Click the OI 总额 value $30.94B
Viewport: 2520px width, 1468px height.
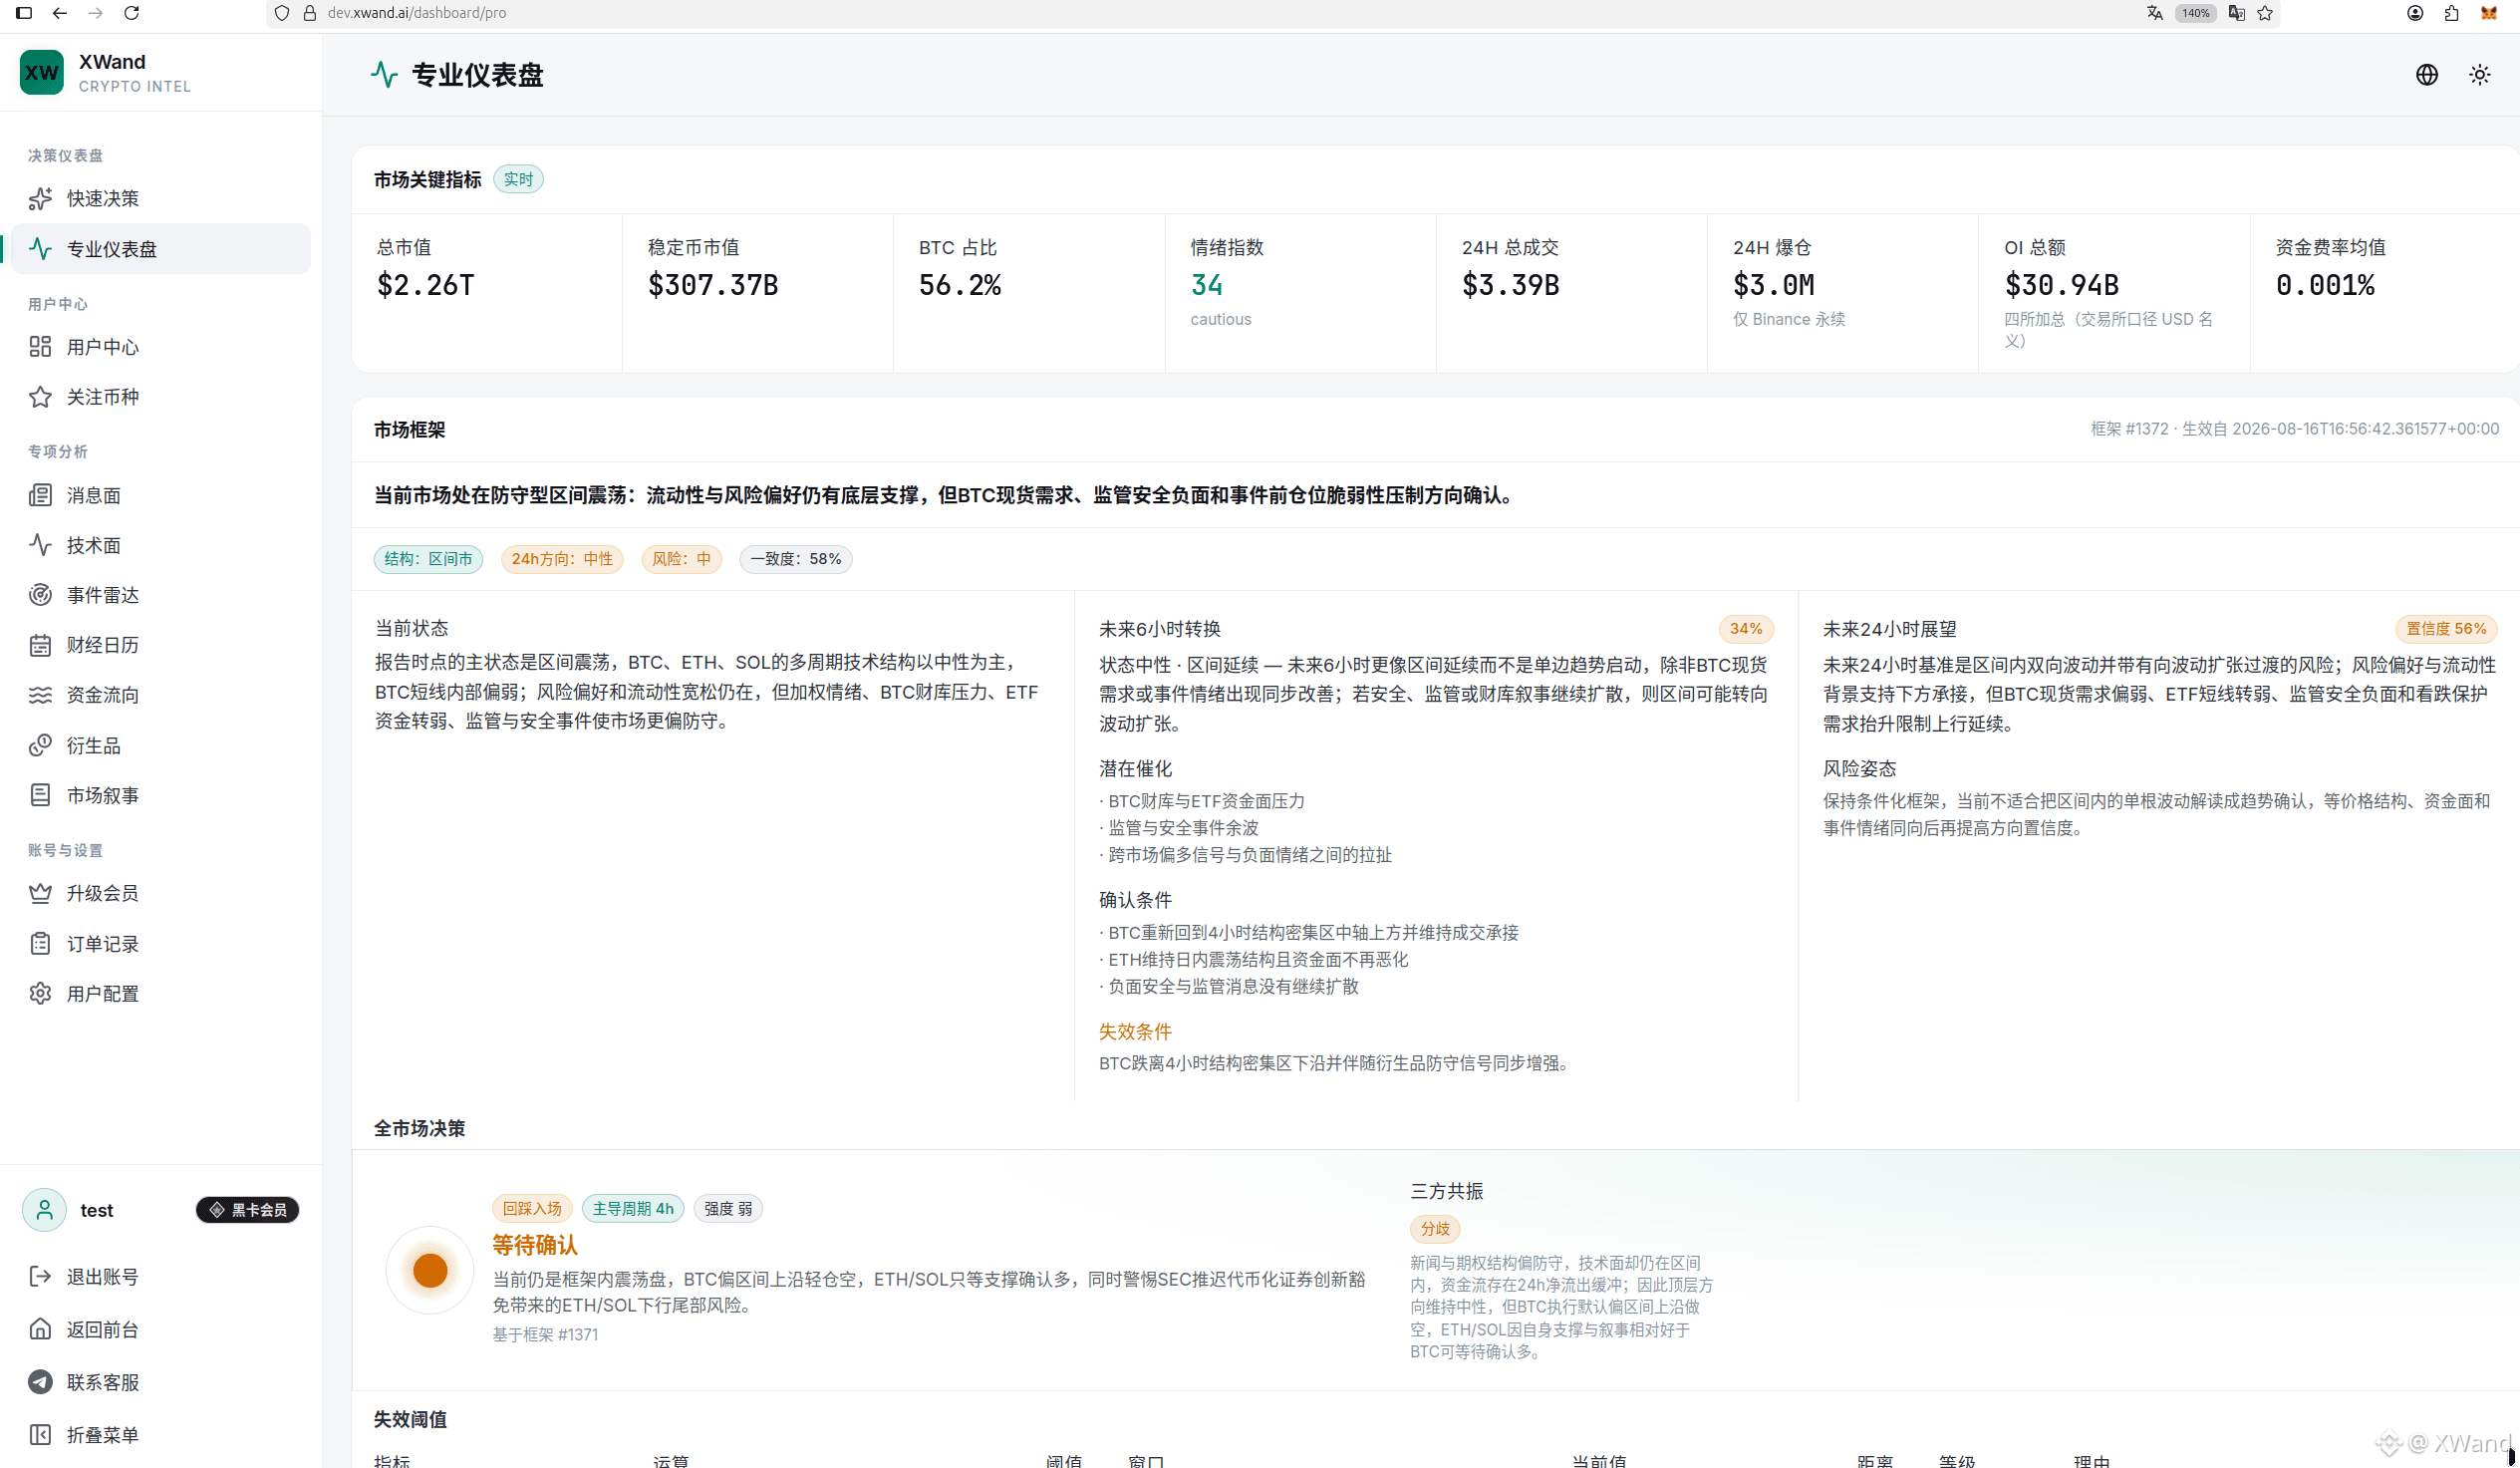pos(2062,285)
